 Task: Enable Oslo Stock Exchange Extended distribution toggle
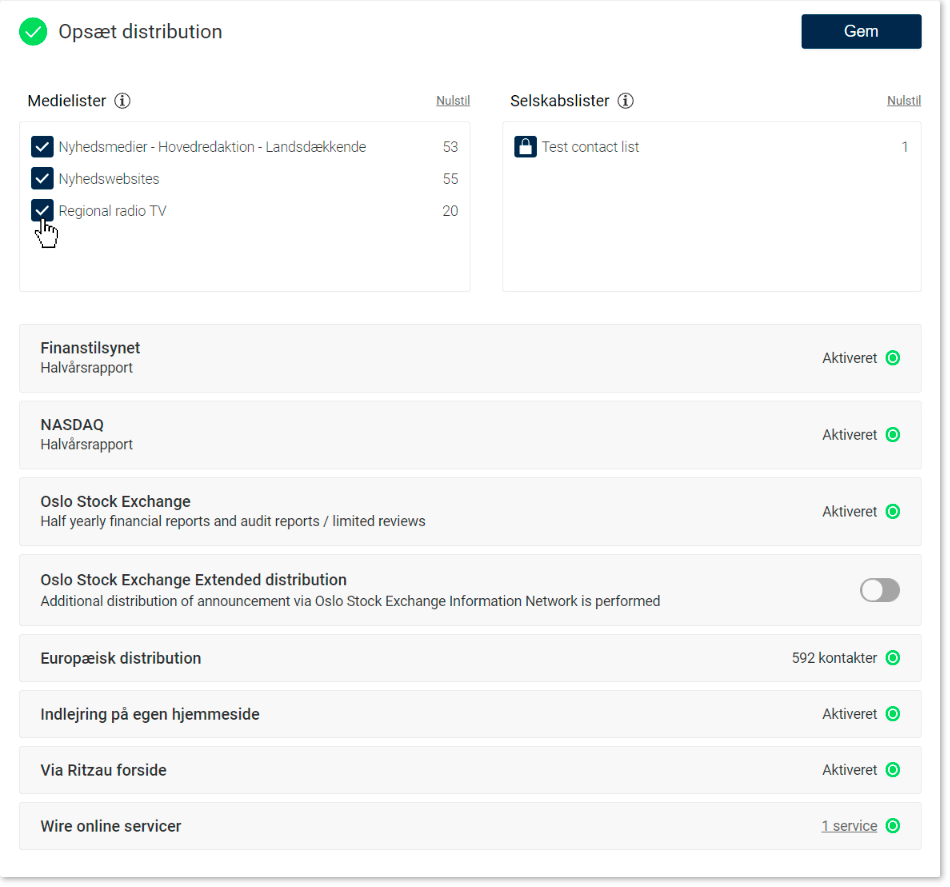(880, 590)
